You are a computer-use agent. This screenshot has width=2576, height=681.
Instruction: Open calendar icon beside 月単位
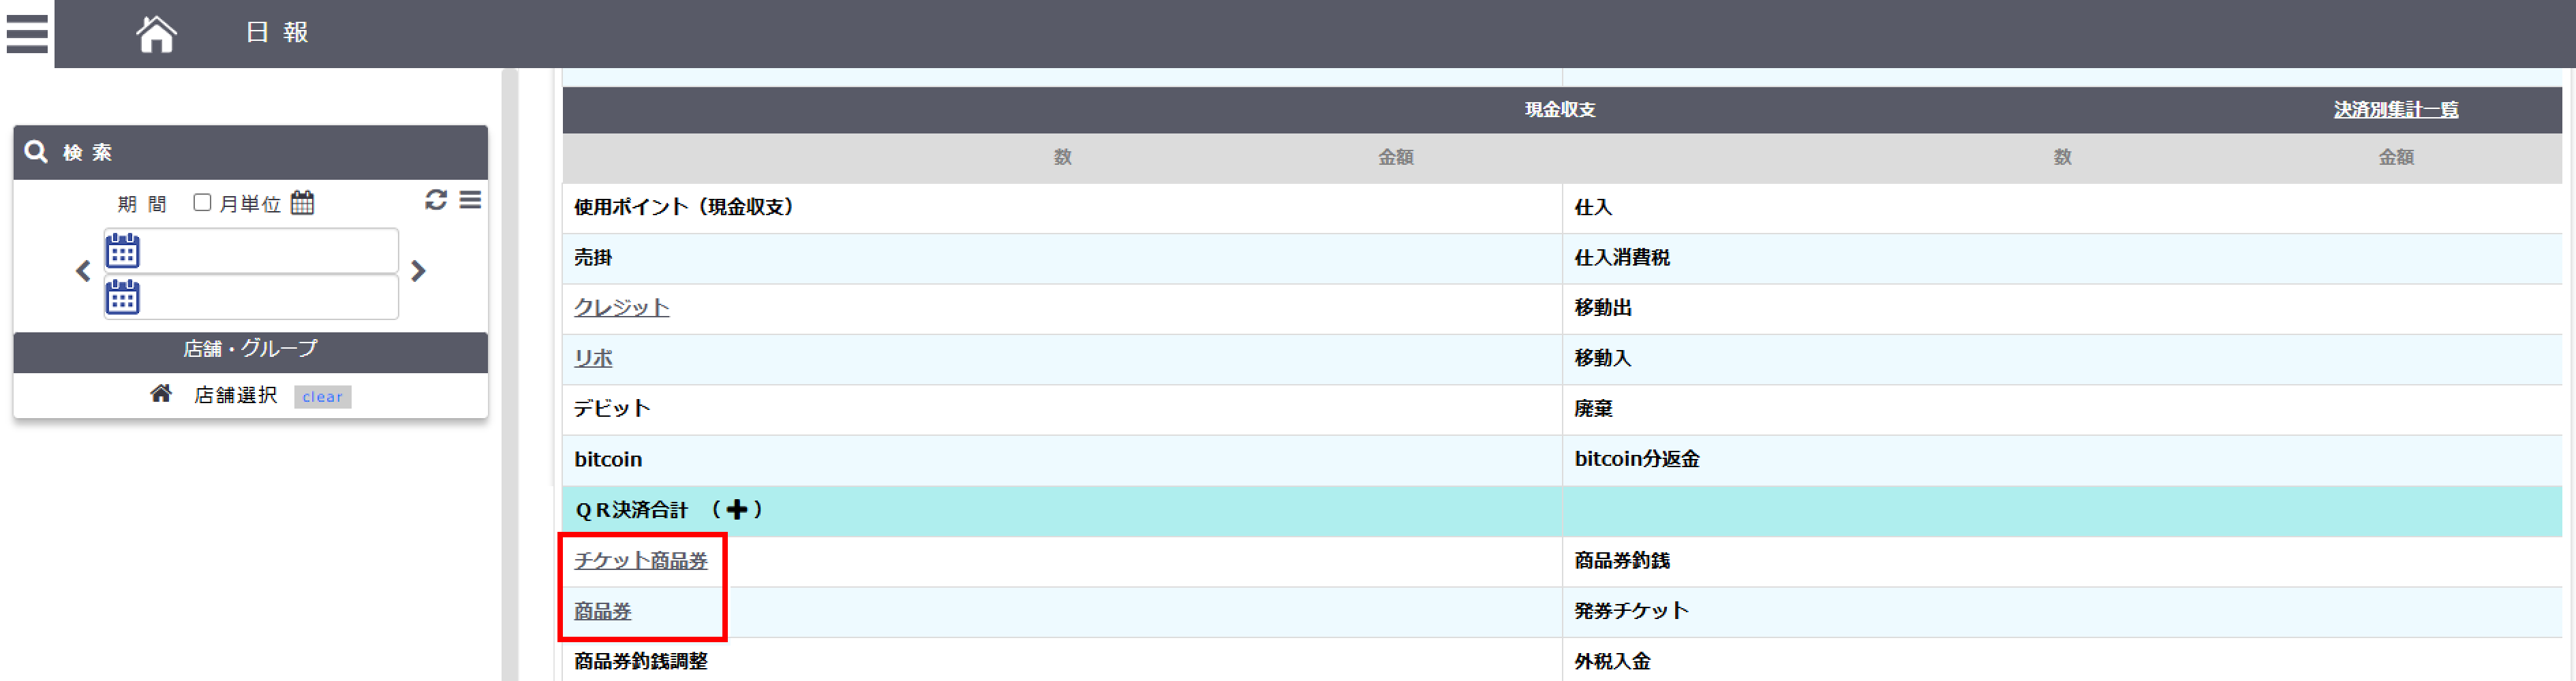[302, 203]
